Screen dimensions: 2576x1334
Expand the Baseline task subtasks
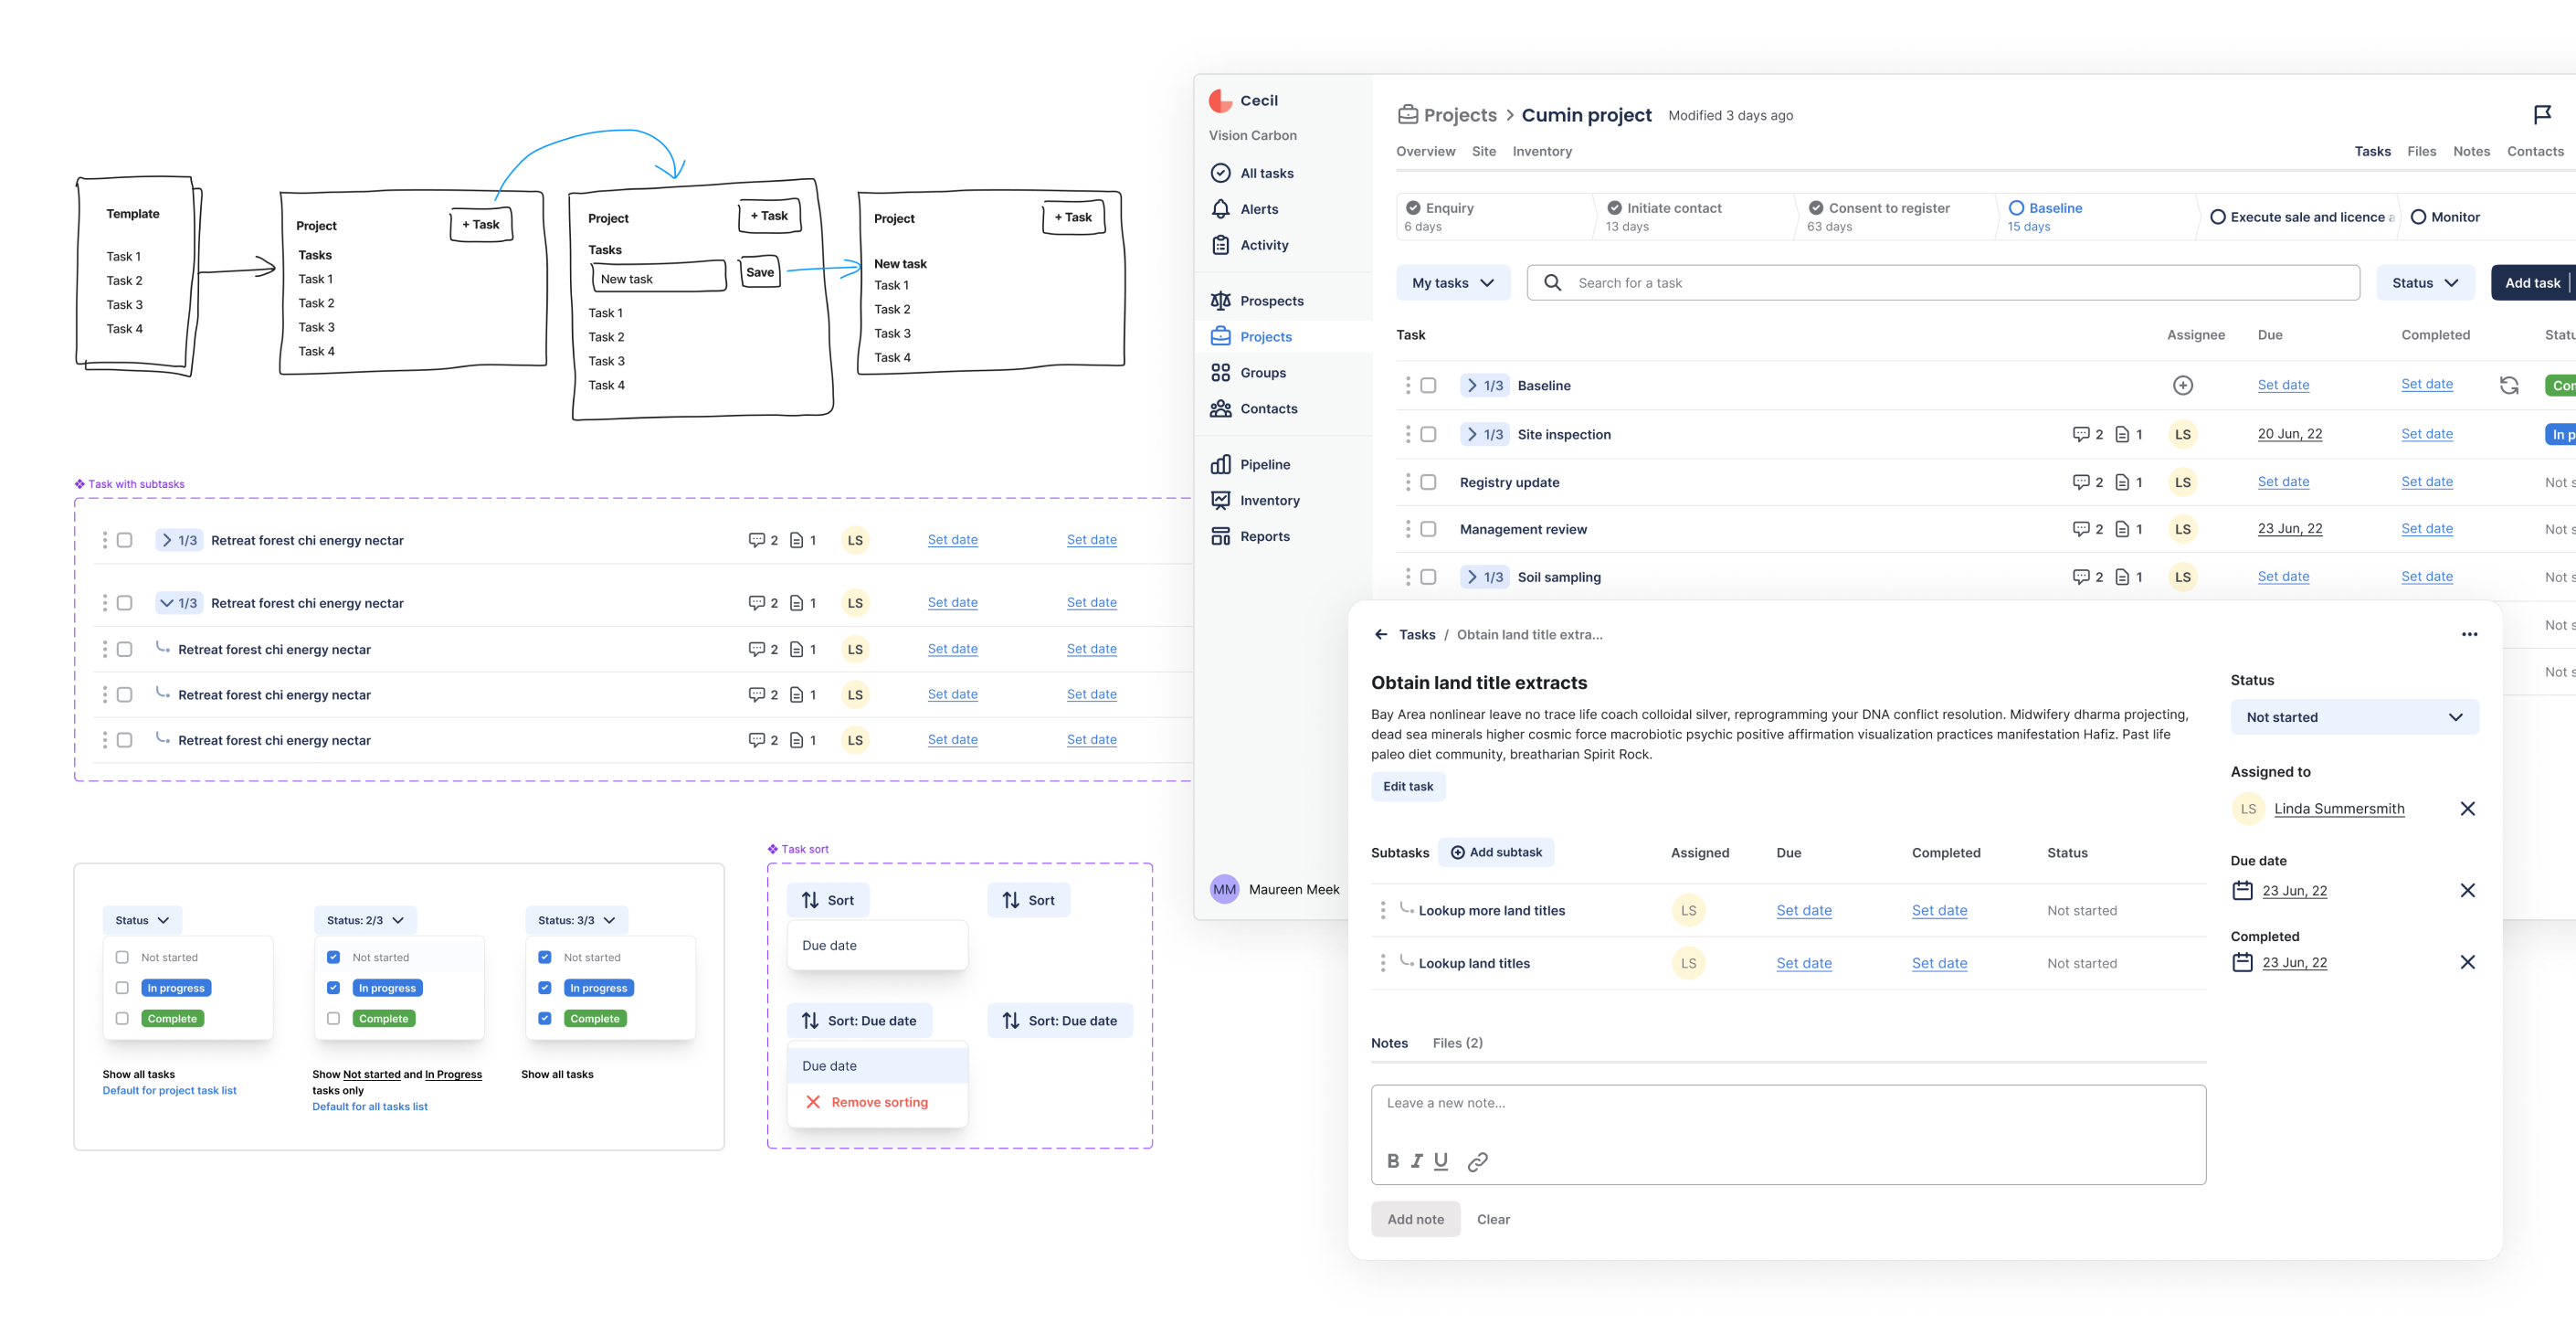pyautogui.click(x=1472, y=385)
